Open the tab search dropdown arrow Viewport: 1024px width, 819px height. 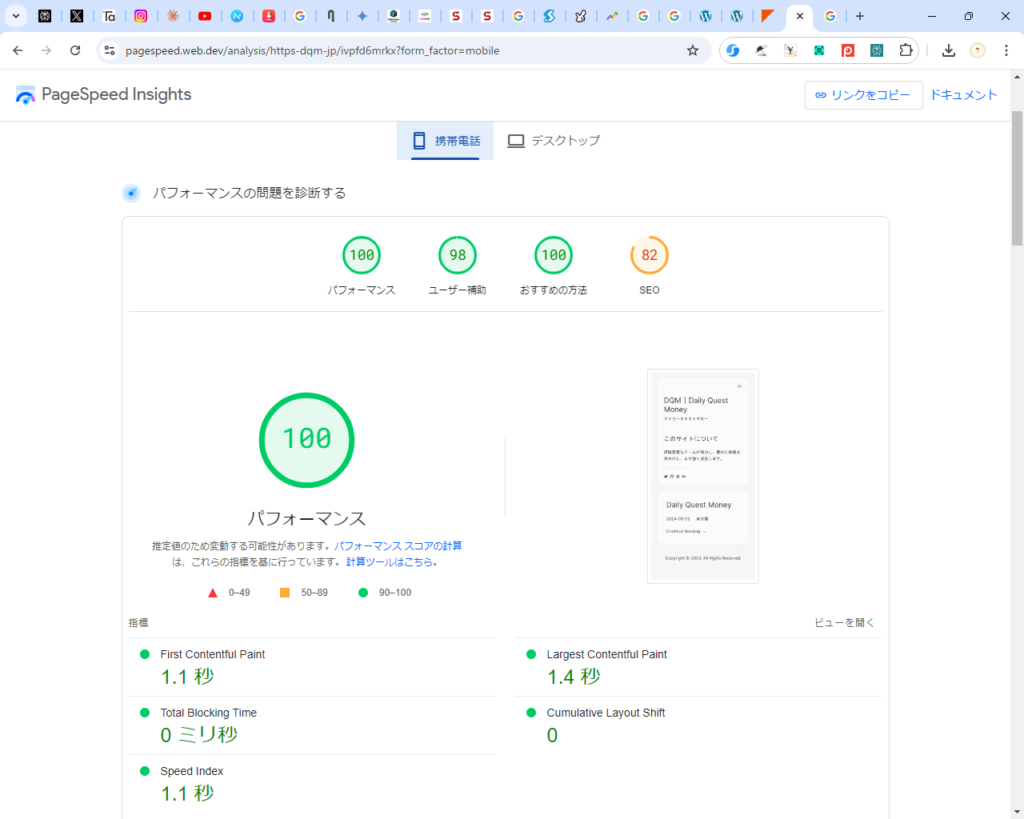point(16,16)
